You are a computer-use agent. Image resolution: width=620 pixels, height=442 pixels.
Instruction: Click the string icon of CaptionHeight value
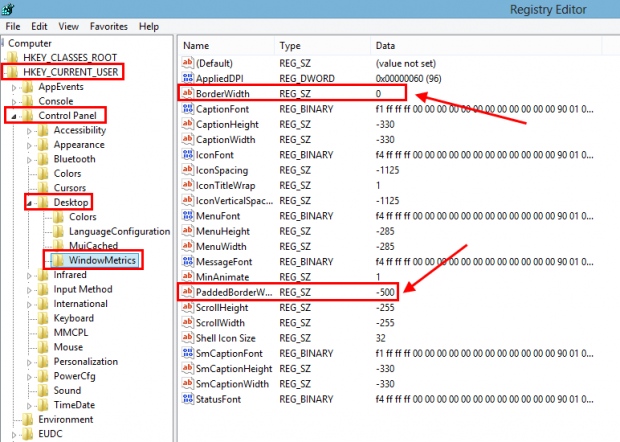[187, 124]
